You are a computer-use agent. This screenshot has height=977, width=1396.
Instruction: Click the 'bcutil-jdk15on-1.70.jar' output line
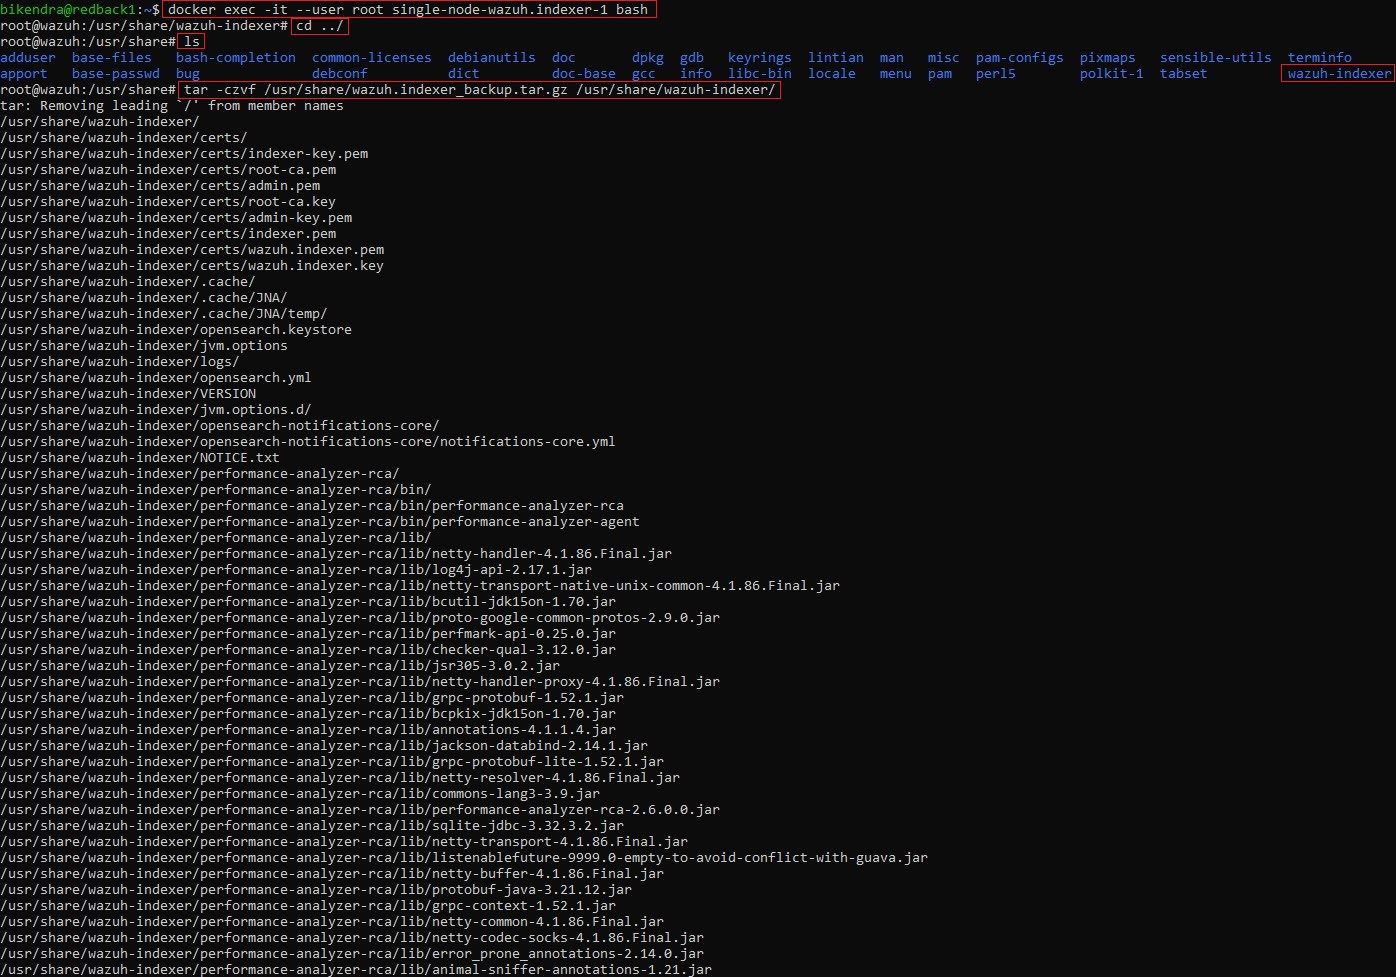click(308, 601)
